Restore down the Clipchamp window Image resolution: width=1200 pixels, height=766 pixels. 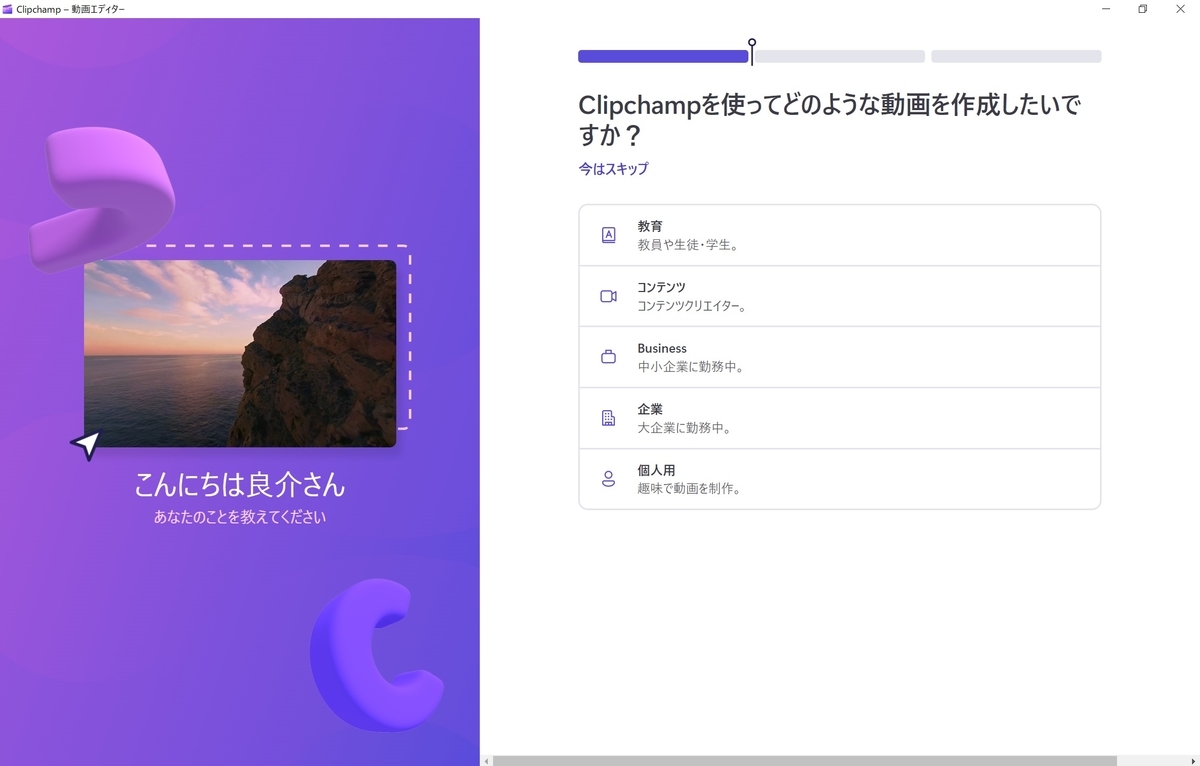click(x=1142, y=9)
